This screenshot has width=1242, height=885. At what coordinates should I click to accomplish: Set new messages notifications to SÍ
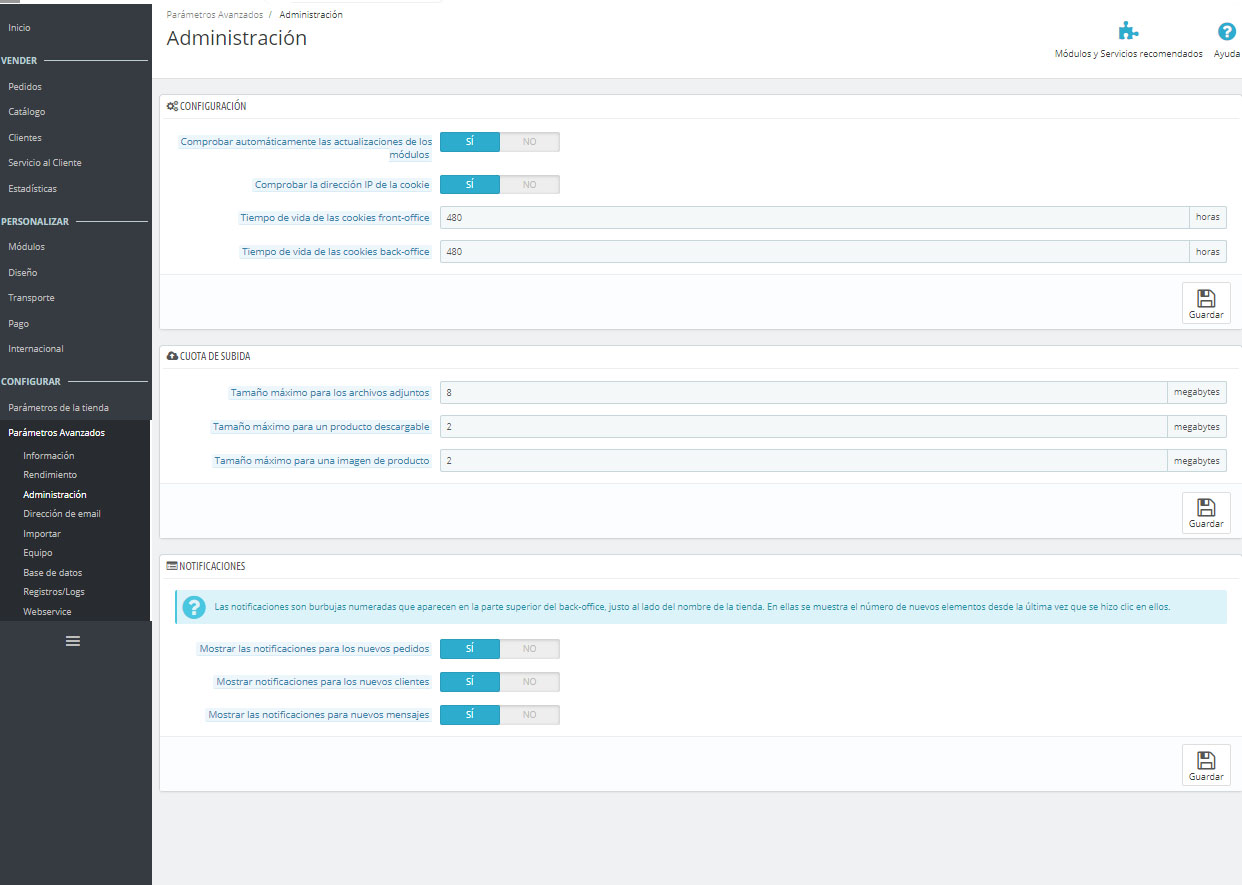coord(470,715)
